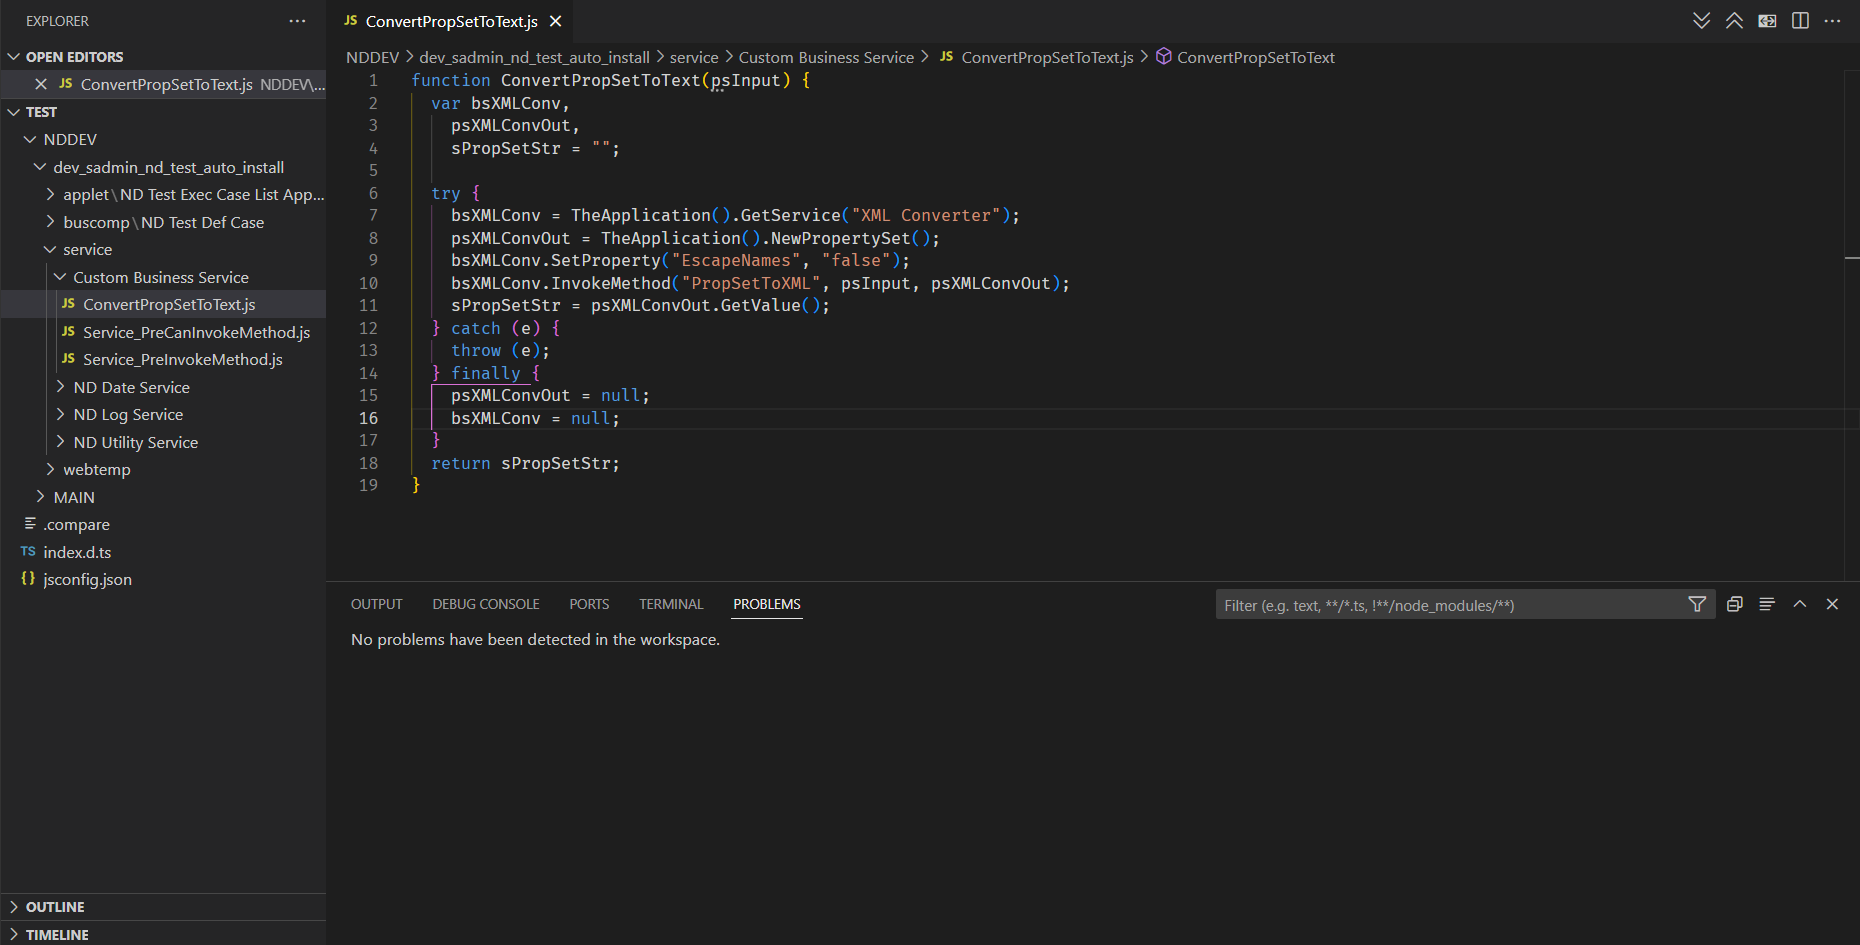Split the editor to the right
Image resolution: width=1860 pixels, height=945 pixels.
point(1800,21)
